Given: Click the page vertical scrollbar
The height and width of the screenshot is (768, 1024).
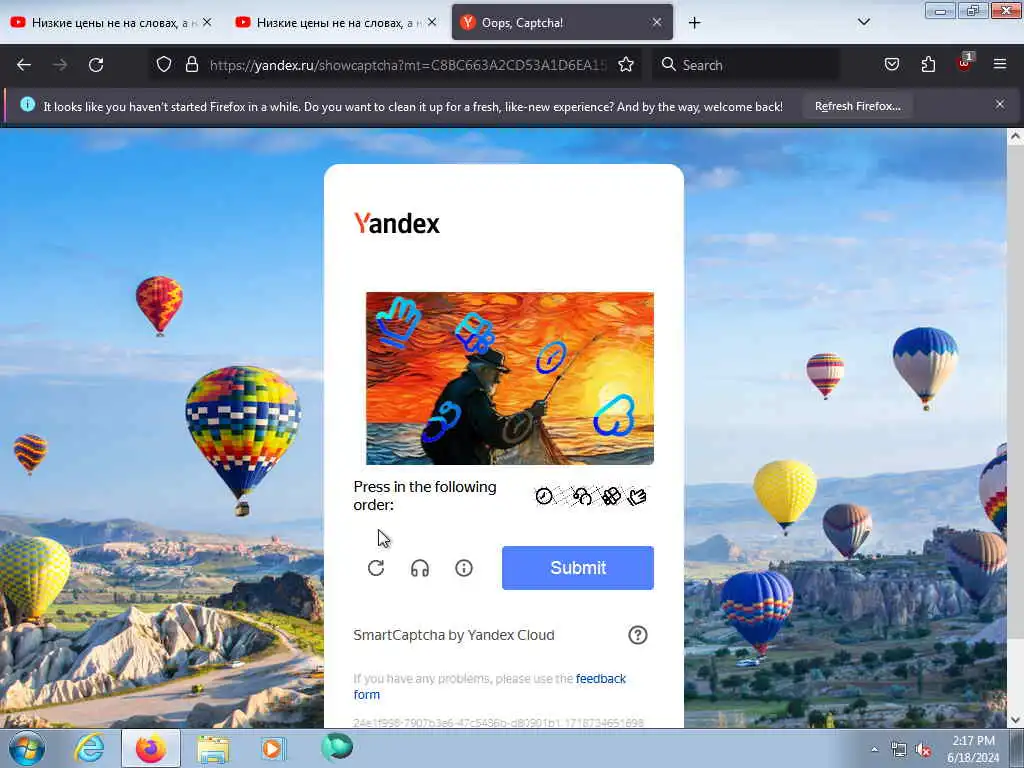Looking at the screenshot, I should click(x=1015, y=428).
